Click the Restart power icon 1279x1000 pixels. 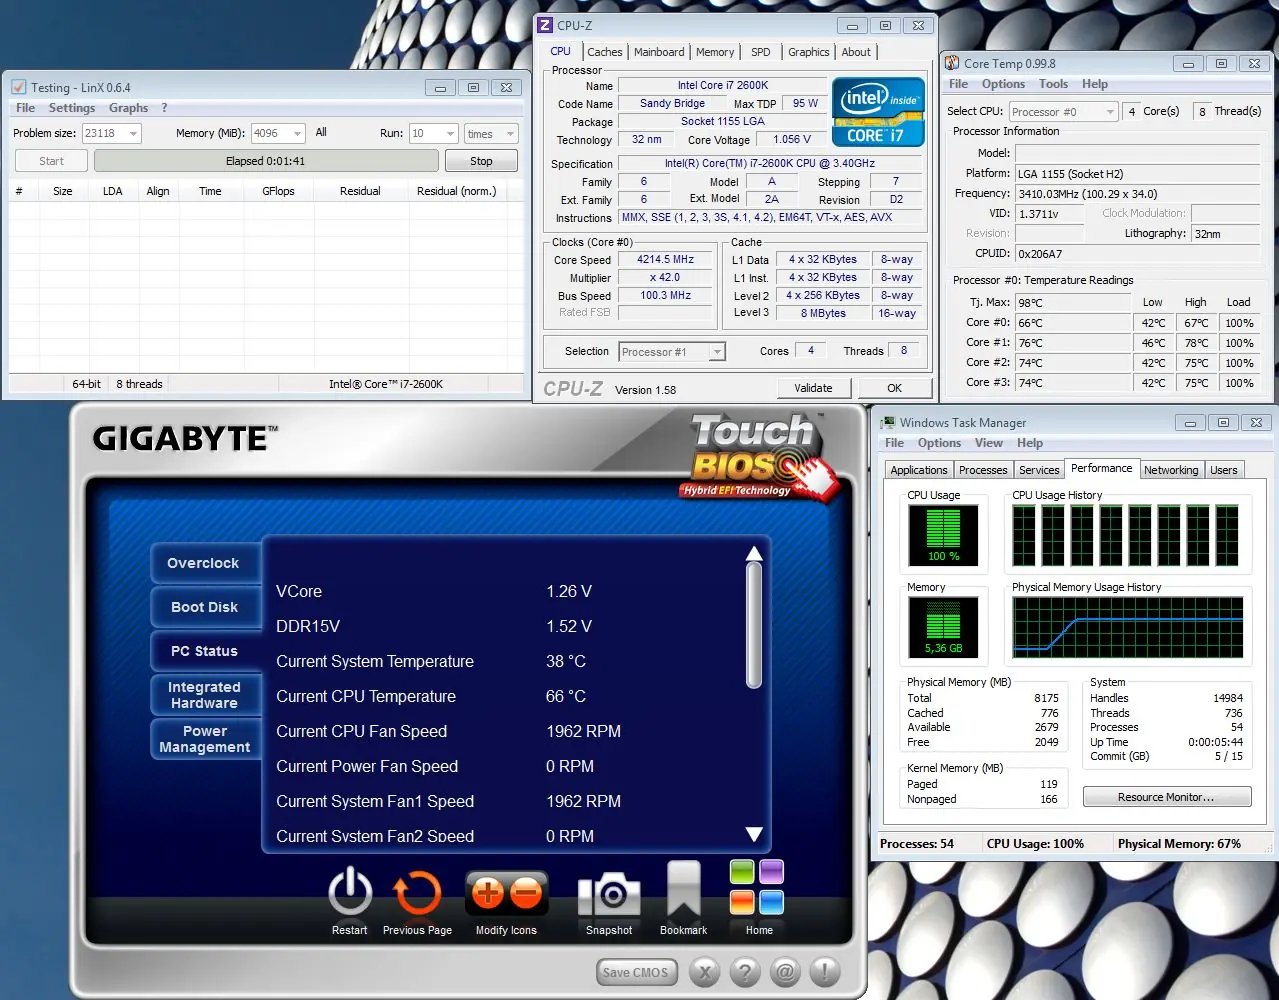[x=350, y=893]
